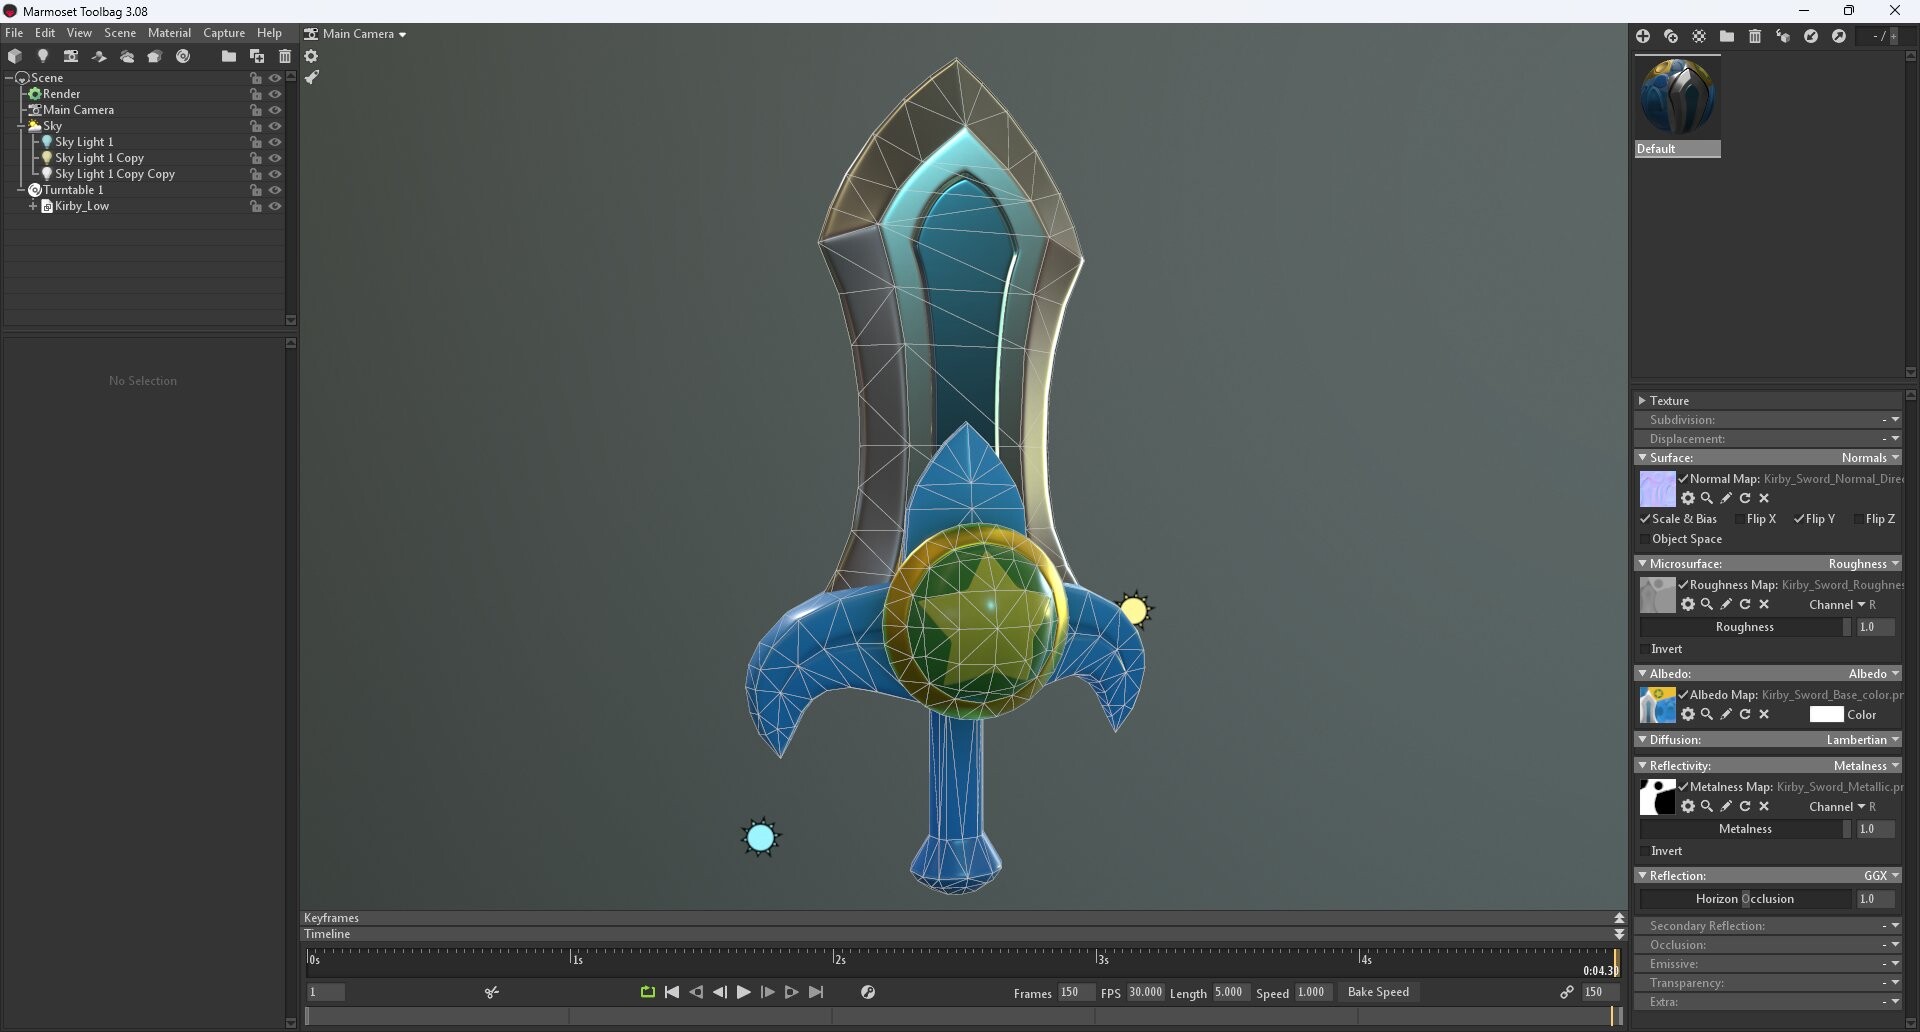This screenshot has width=1920, height=1032.
Task: Reload the Albedo Map texture
Action: tap(1745, 714)
